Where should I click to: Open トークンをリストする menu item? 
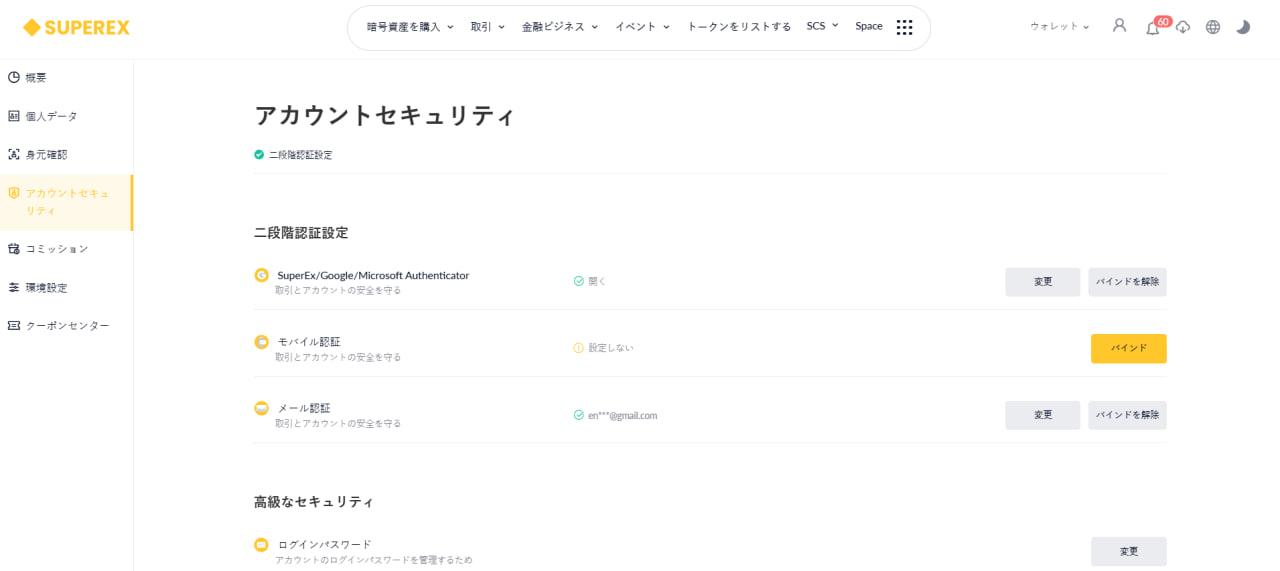tap(739, 27)
